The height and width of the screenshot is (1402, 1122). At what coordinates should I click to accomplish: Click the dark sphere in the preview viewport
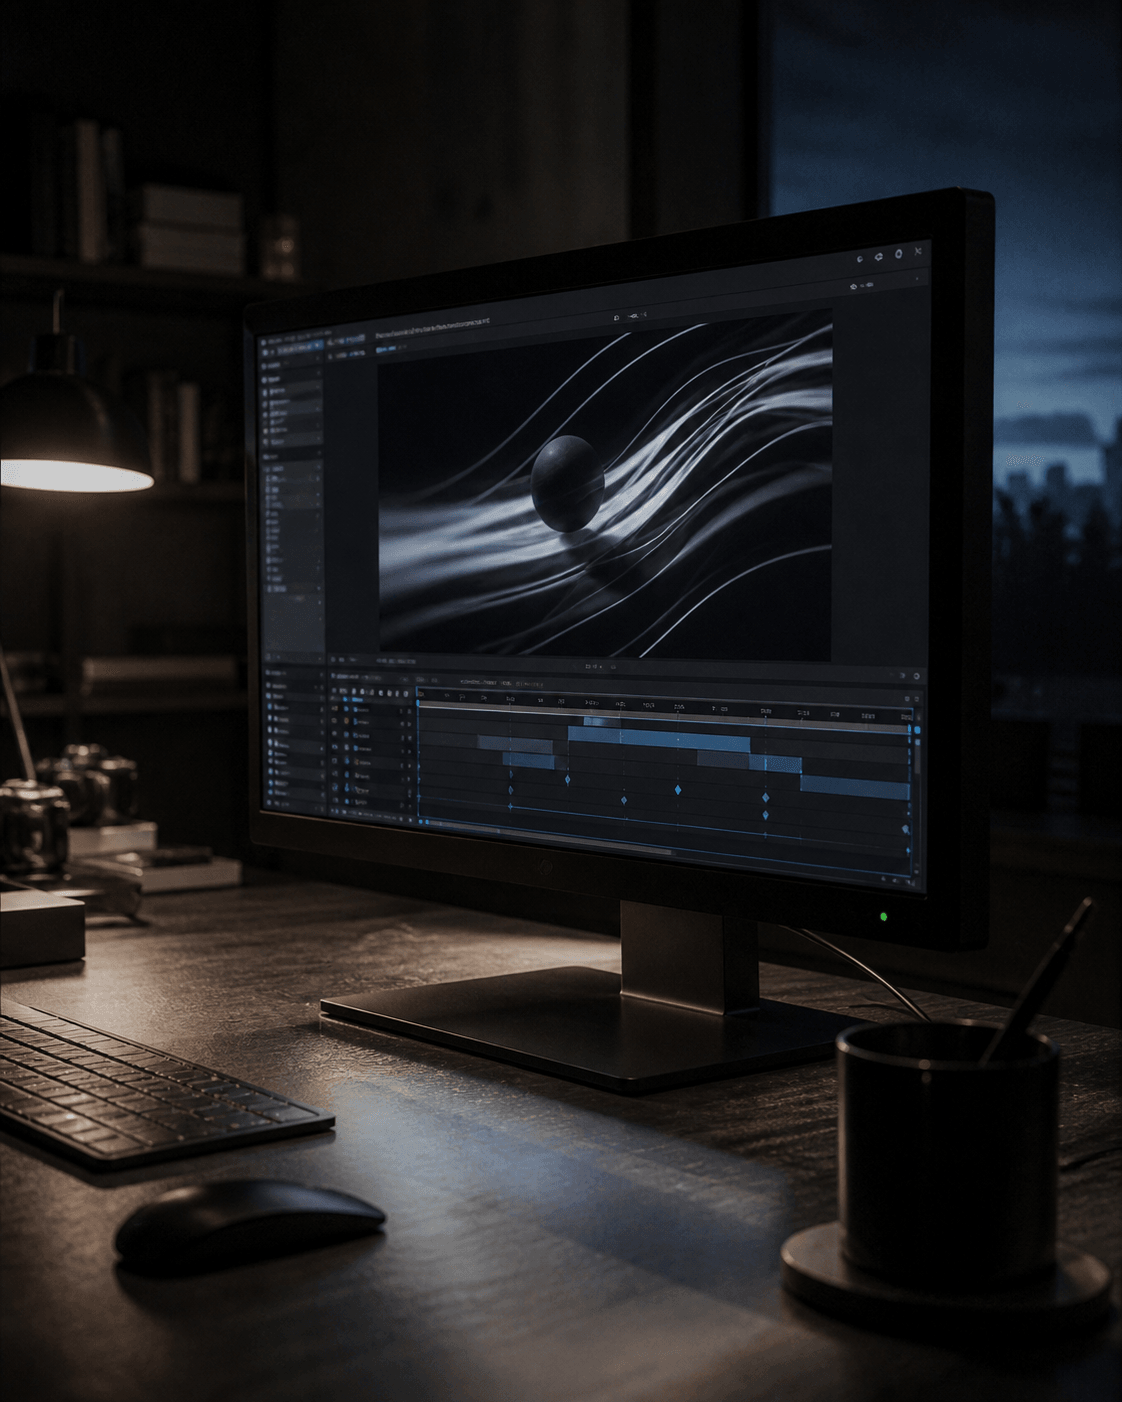(567, 483)
